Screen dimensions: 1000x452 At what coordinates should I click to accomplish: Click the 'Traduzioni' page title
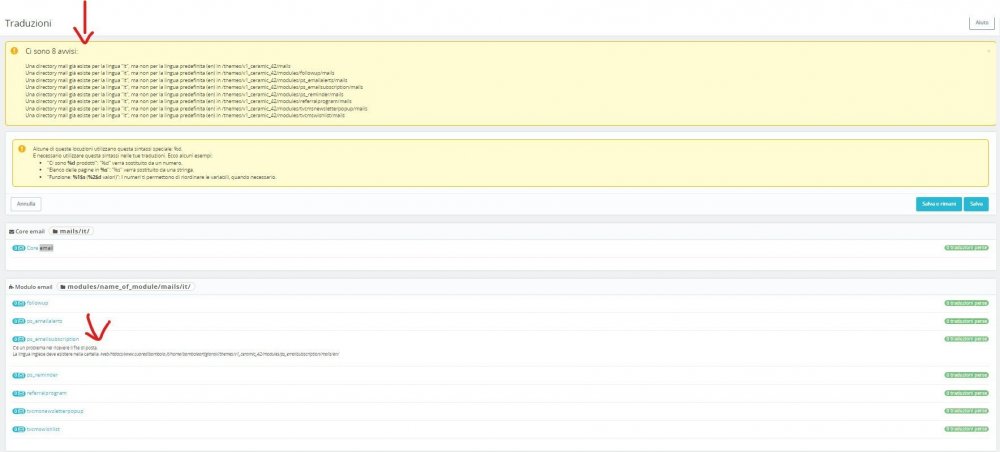pos(29,23)
